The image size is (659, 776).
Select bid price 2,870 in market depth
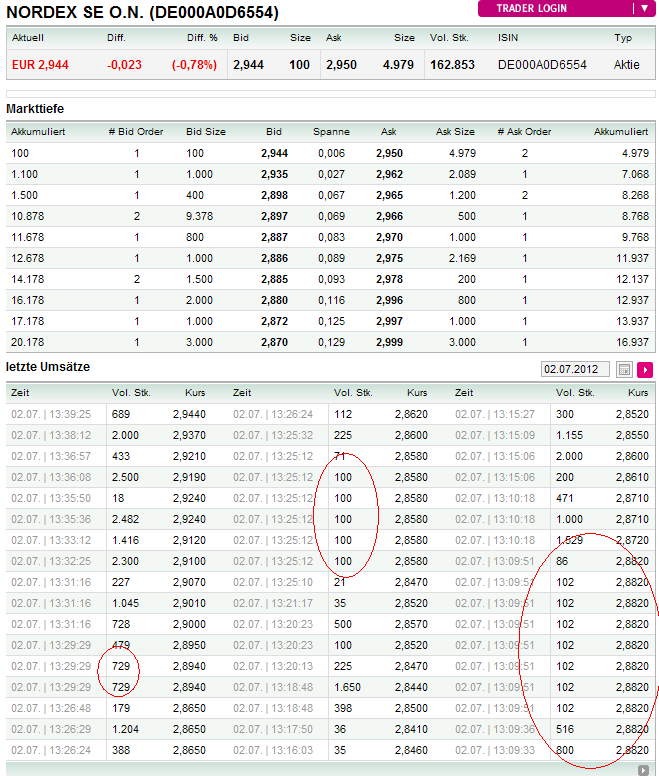[275, 342]
